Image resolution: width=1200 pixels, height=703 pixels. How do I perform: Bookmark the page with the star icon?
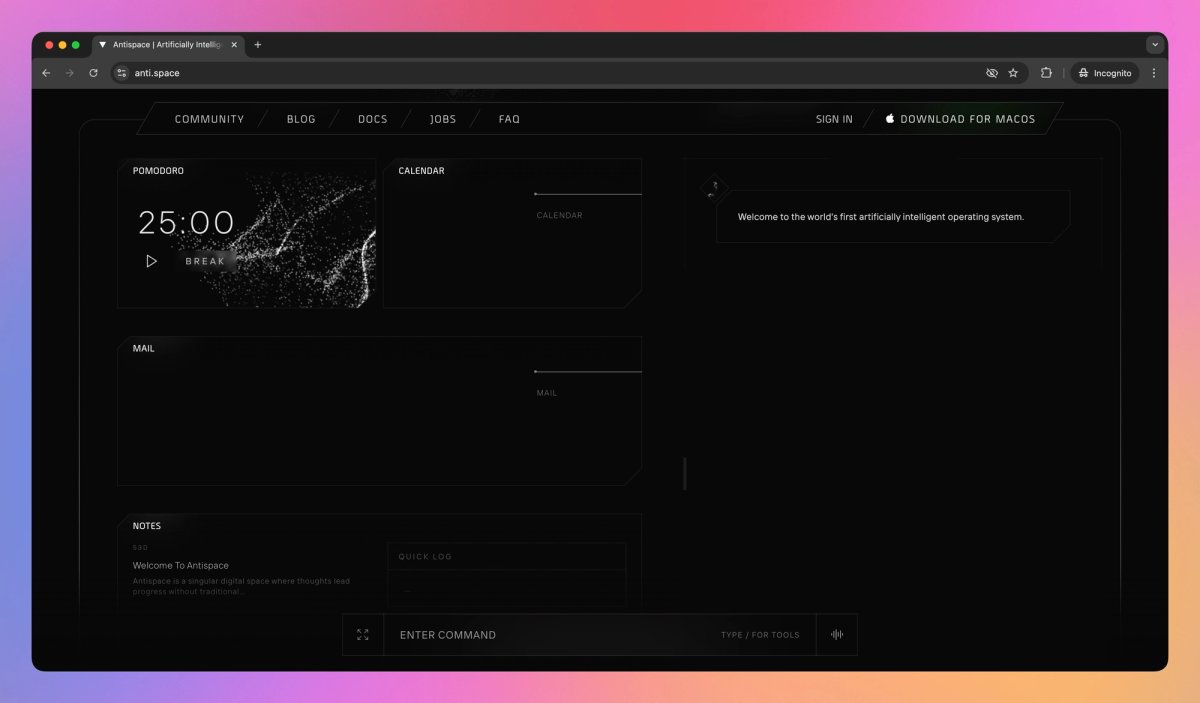coord(1014,72)
